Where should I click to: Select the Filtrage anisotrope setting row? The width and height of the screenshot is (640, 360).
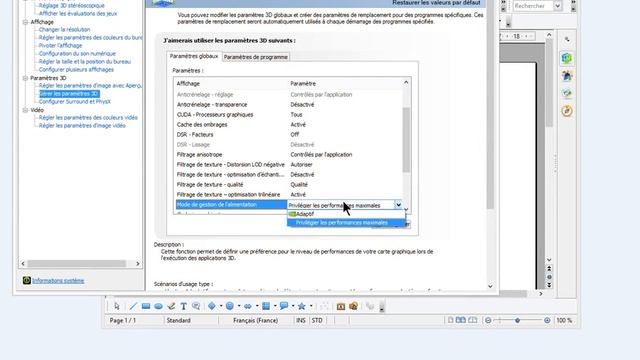(289, 155)
